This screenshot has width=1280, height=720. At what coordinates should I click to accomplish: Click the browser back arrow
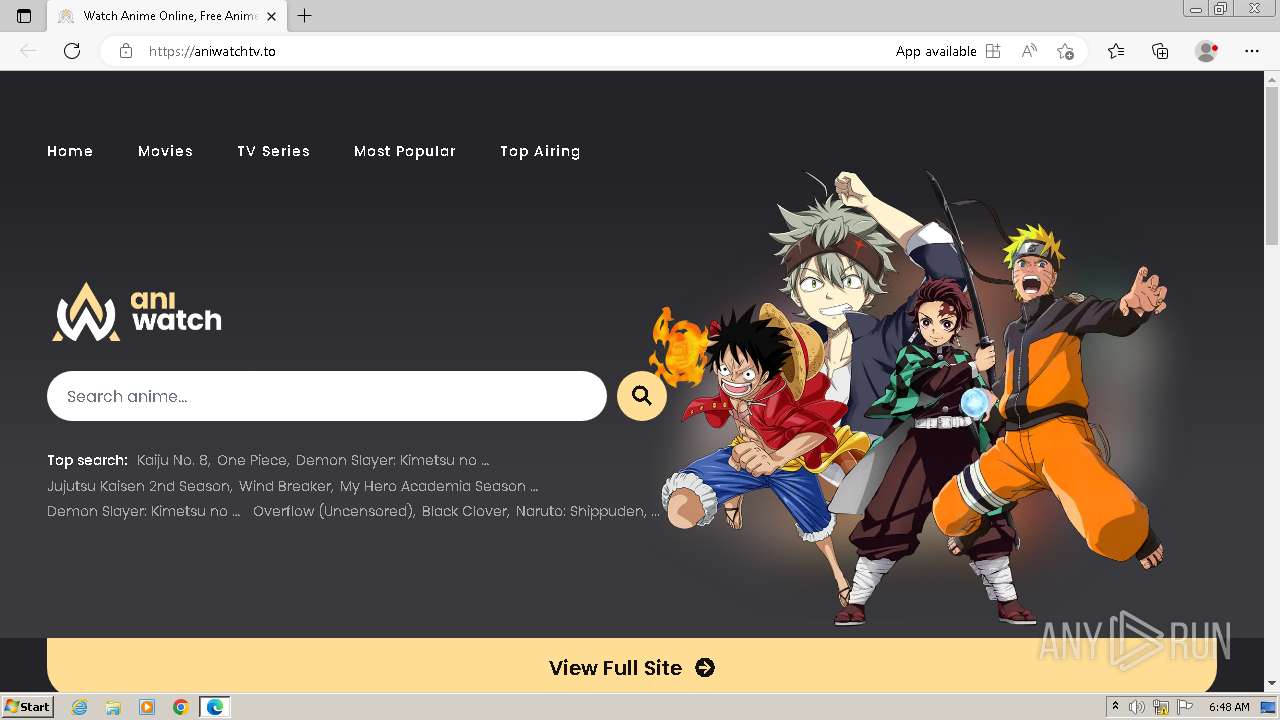[28, 51]
